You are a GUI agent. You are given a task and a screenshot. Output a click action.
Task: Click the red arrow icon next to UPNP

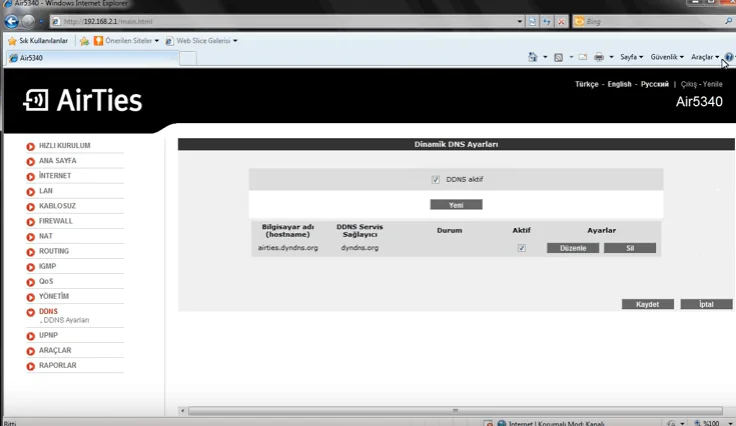pyautogui.click(x=31, y=336)
